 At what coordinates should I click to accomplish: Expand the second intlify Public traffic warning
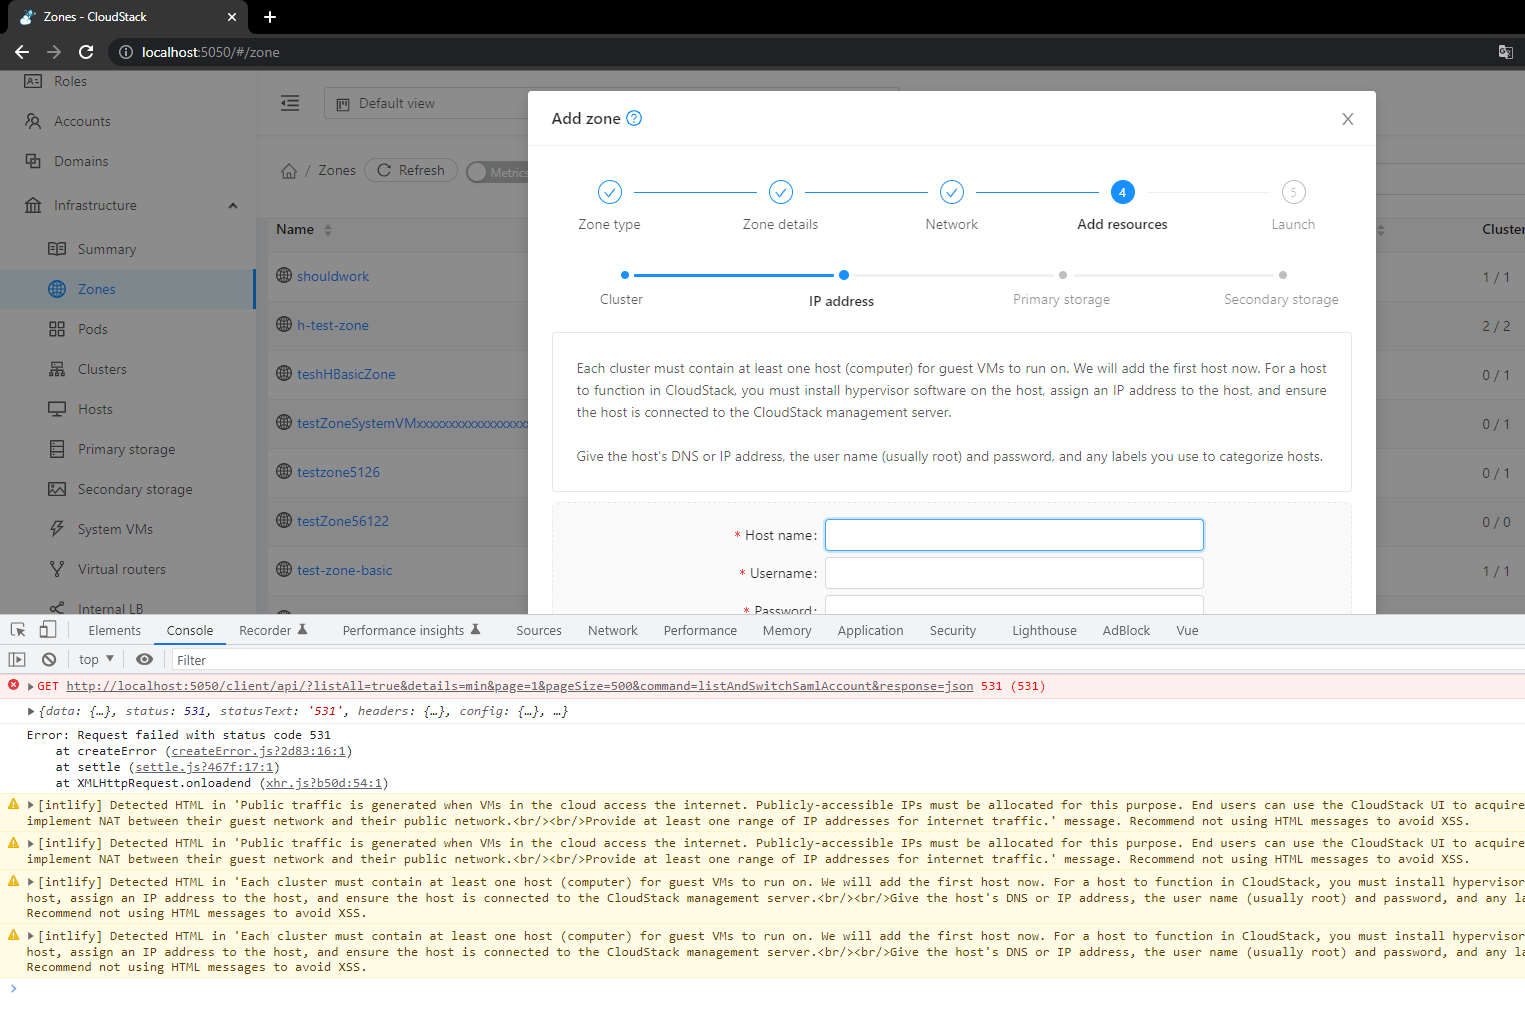(31, 843)
